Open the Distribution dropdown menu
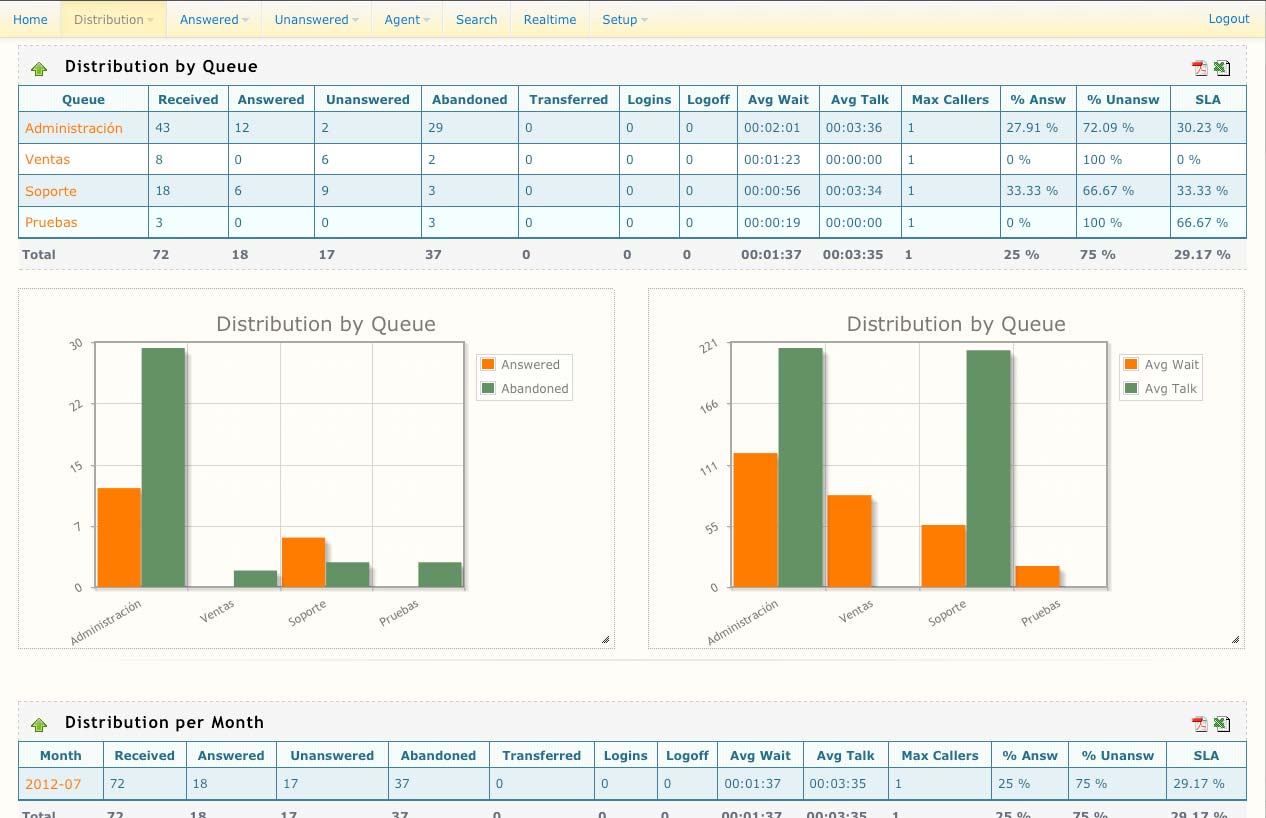 (113, 19)
